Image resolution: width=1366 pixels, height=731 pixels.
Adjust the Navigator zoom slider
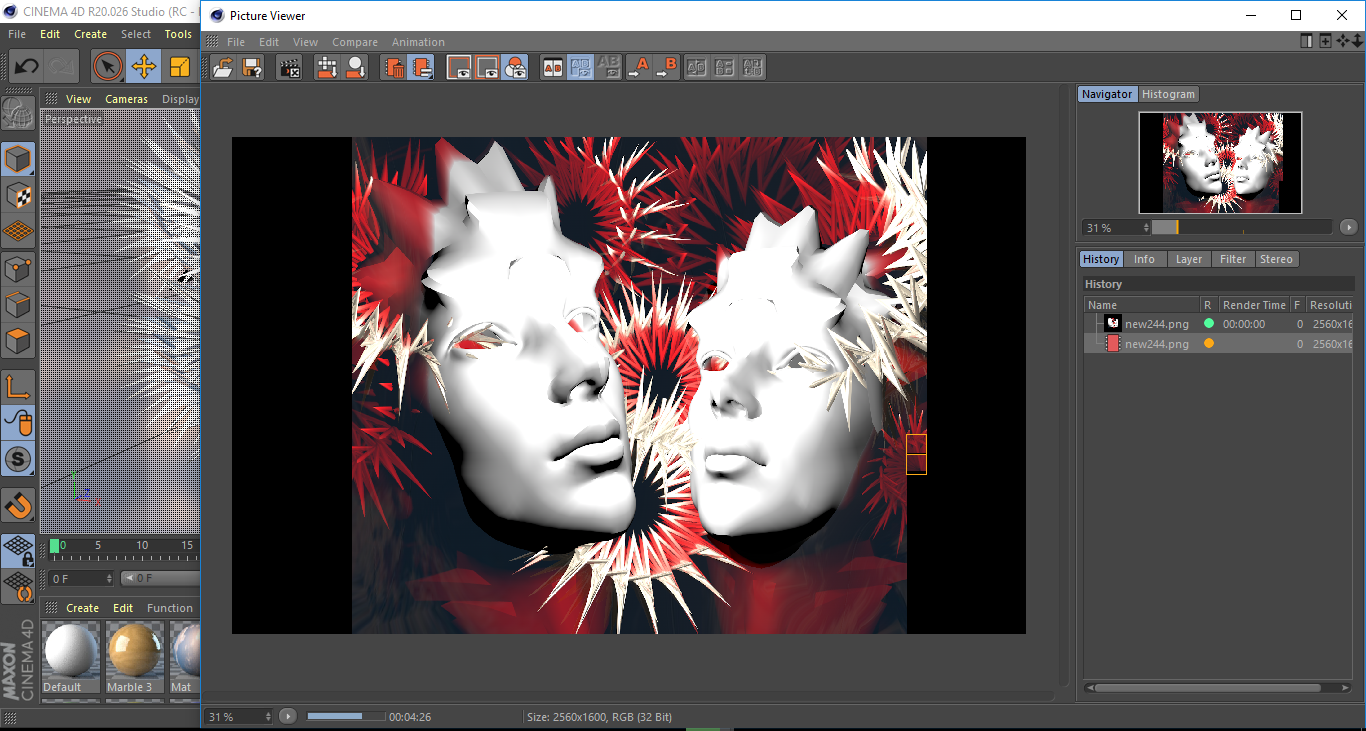1241,227
